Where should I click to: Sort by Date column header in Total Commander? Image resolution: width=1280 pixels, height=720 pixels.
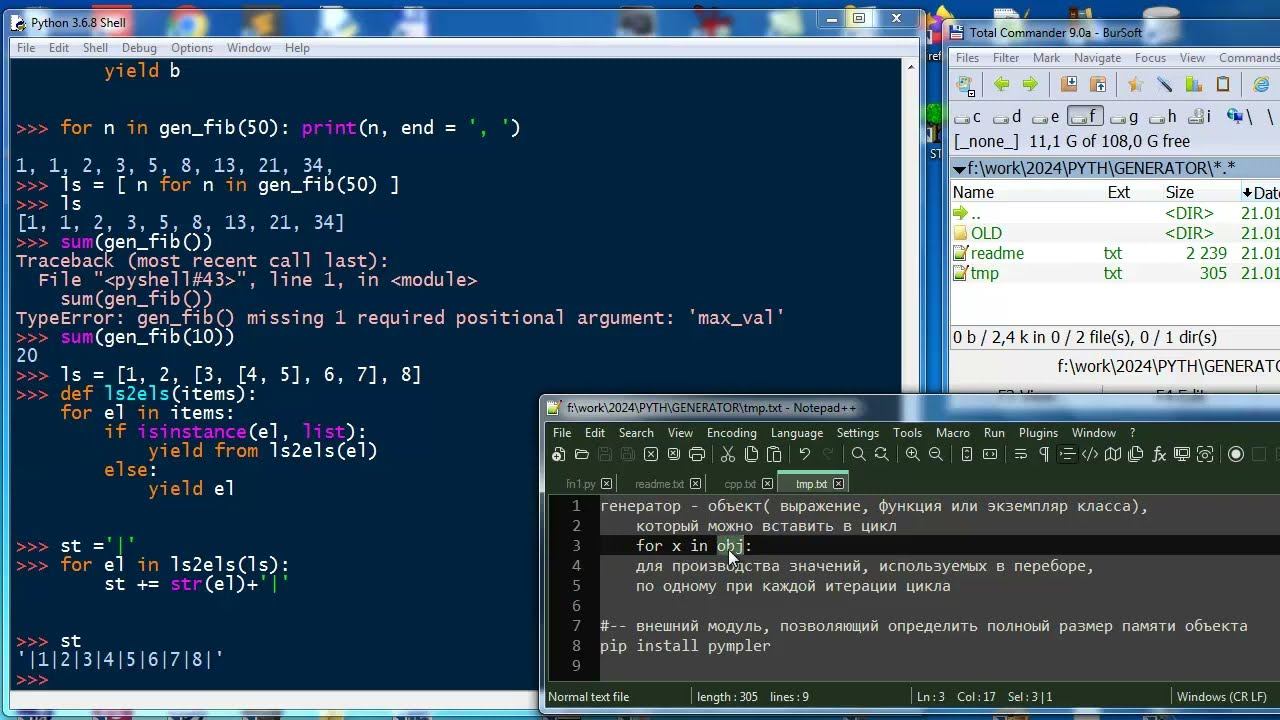tap(1261, 192)
